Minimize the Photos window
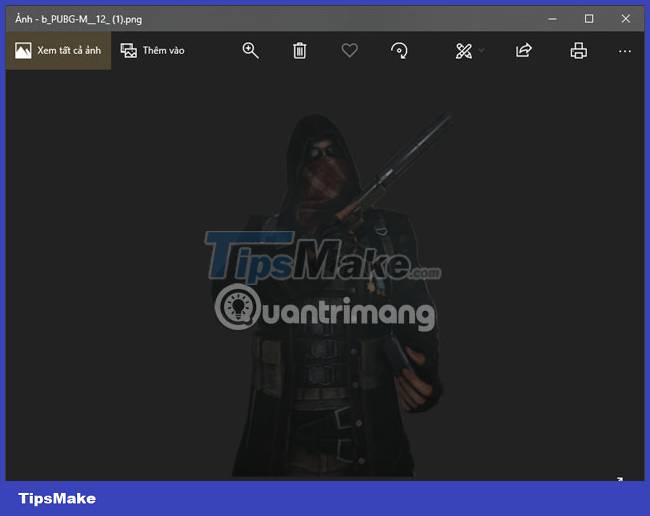 point(552,19)
